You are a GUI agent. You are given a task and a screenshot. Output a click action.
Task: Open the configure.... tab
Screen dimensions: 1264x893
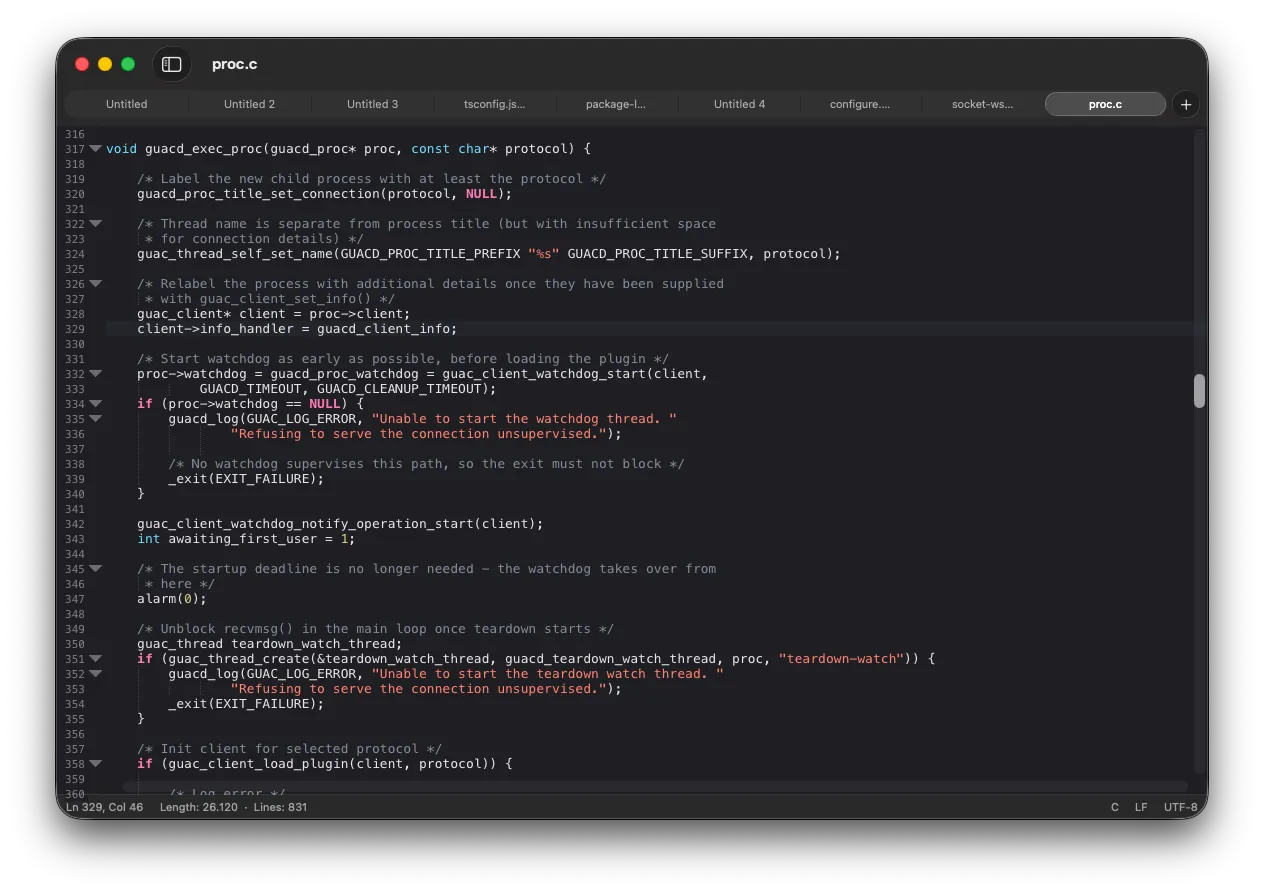point(860,104)
